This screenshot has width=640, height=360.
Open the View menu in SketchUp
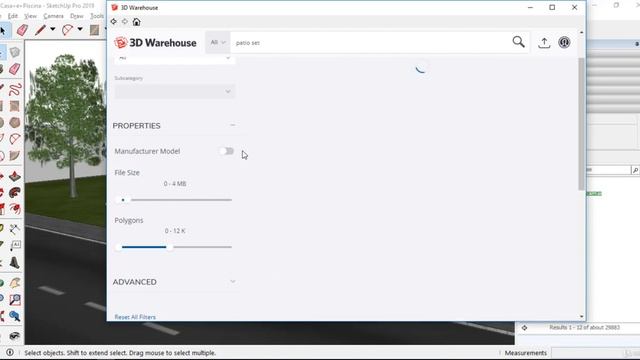(30, 16)
